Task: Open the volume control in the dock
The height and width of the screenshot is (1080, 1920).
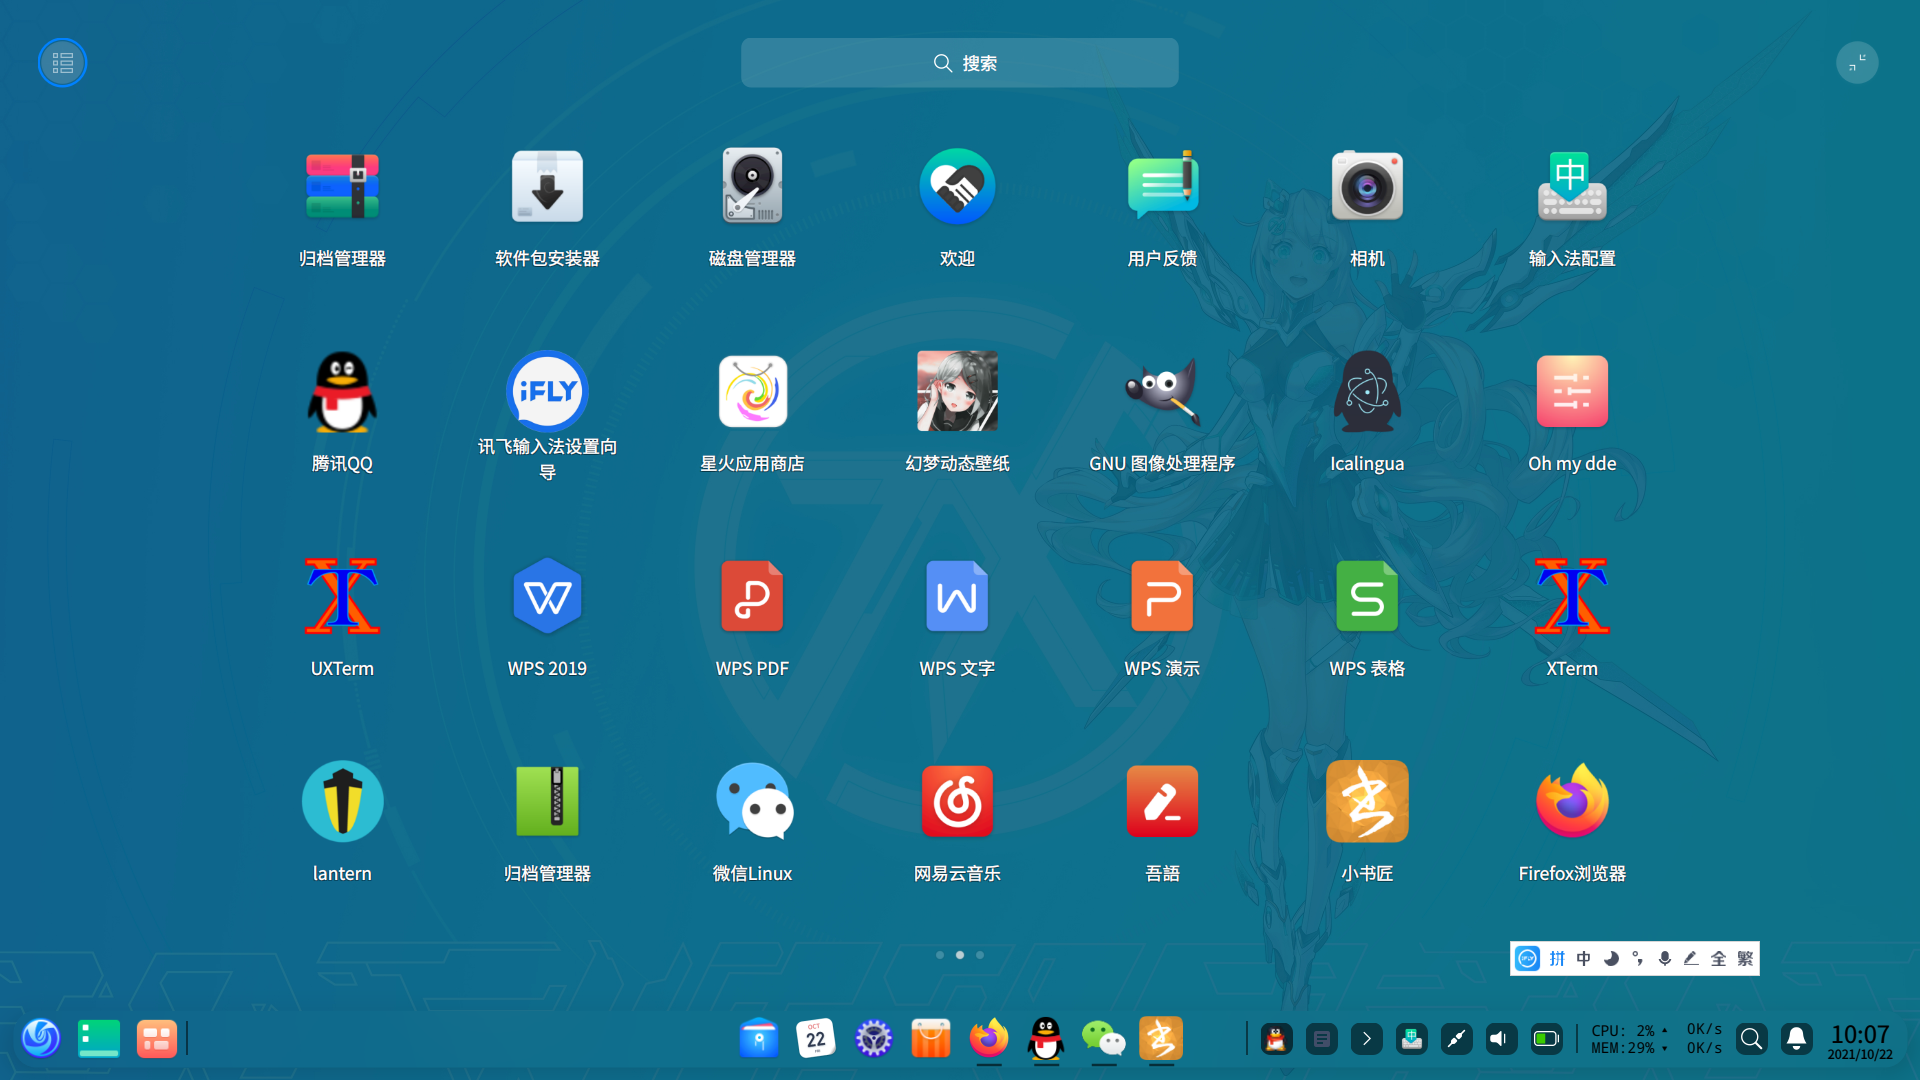Action: tap(1500, 1039)
